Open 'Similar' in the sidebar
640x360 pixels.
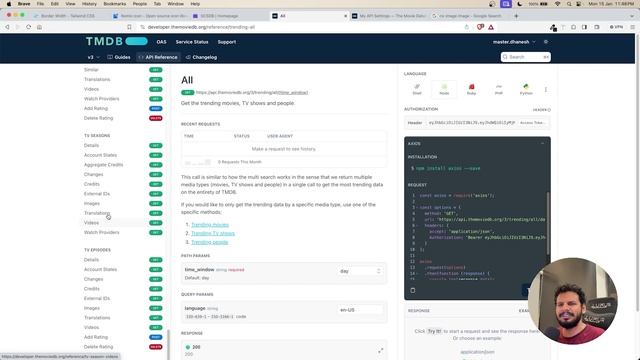coord(91,70)
